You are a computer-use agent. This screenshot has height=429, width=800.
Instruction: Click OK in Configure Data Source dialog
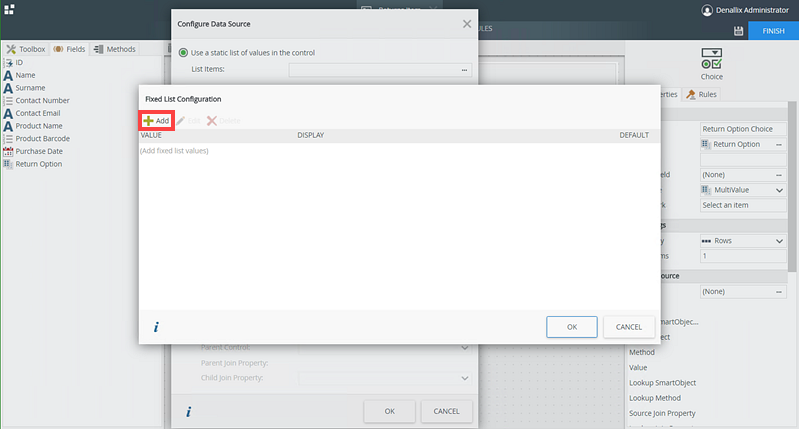click(x=389, y=411)
